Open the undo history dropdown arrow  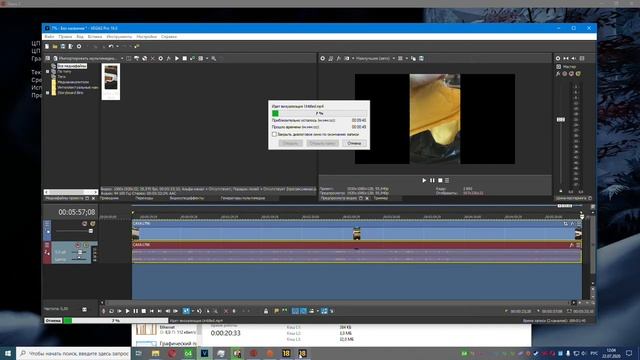[117, 47]
